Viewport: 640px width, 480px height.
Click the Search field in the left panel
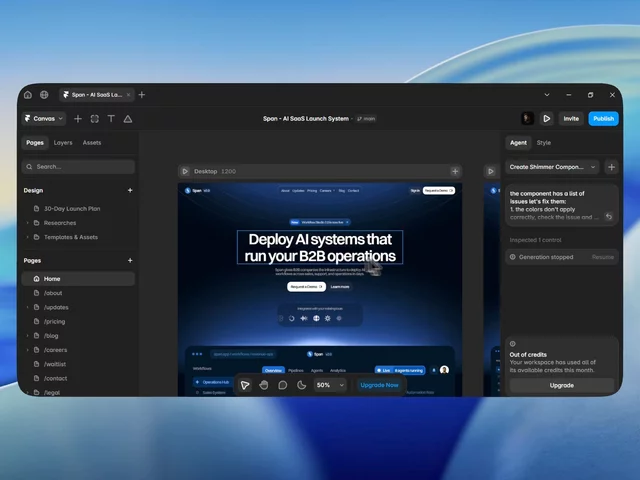click(x=78, y=167)
